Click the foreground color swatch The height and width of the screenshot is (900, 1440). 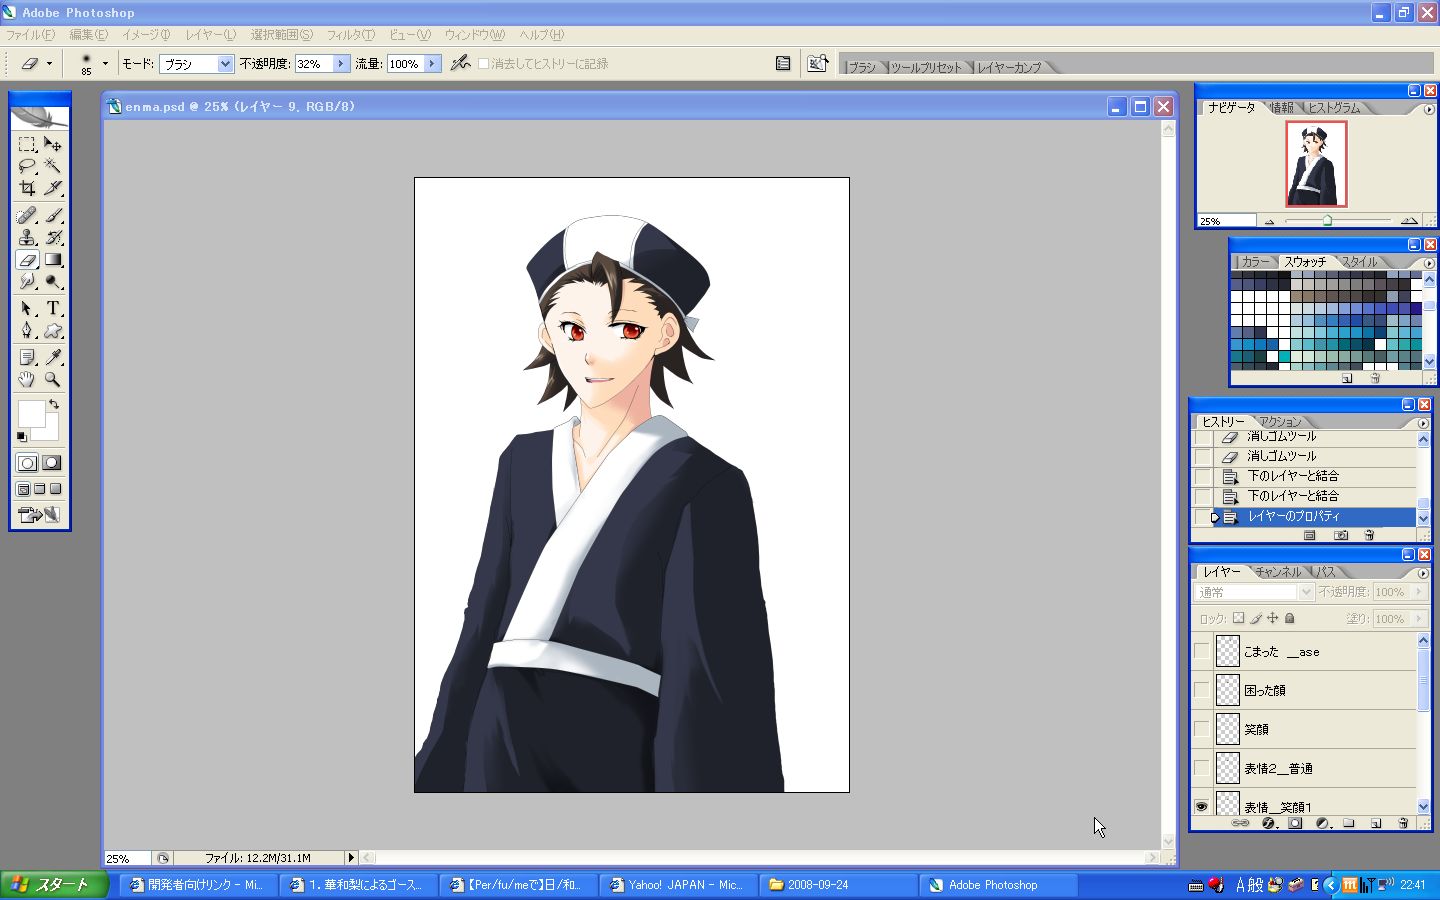[30, 413]
